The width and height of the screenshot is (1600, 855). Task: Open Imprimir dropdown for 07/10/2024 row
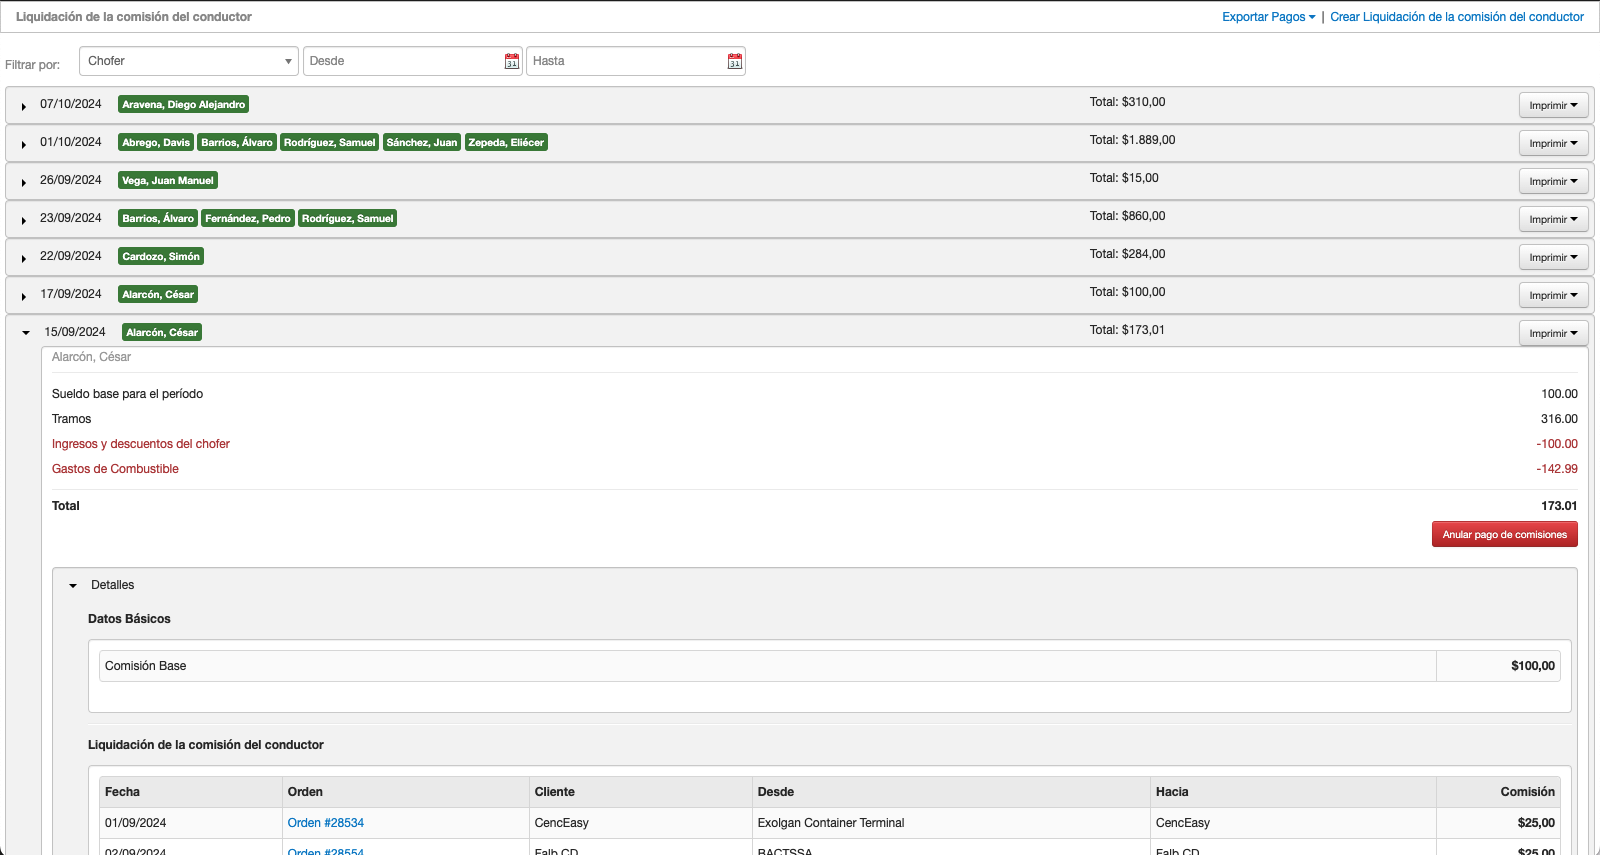(x=1552, y=106)
